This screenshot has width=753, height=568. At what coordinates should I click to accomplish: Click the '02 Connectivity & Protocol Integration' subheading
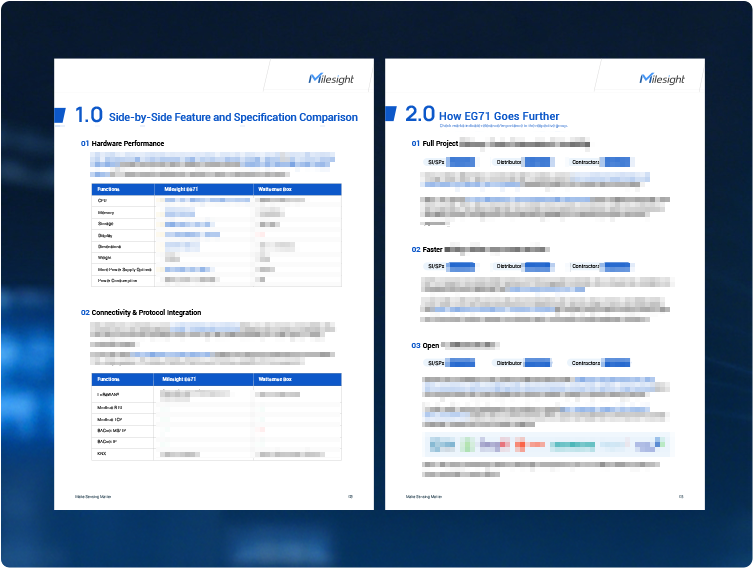pyautogui.click(x=141, y=313)
